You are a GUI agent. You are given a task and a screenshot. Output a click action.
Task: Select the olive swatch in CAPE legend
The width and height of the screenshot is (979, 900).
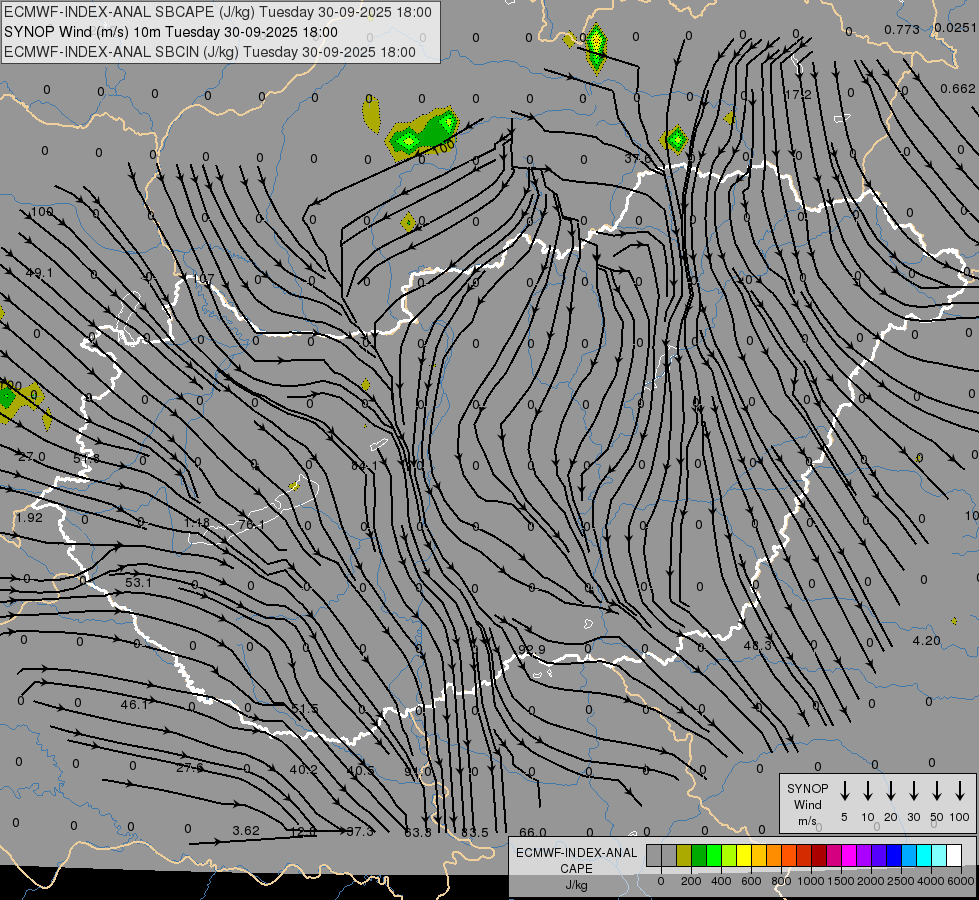(x=684, y=856)
